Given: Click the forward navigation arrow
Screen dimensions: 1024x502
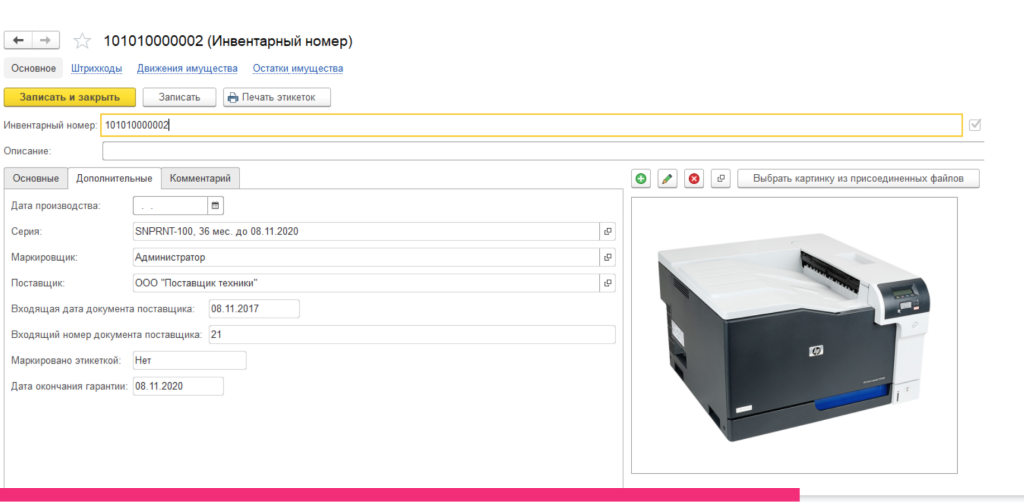Looking at the screenshot, I should pyautogui.click(x=46, y=40).
